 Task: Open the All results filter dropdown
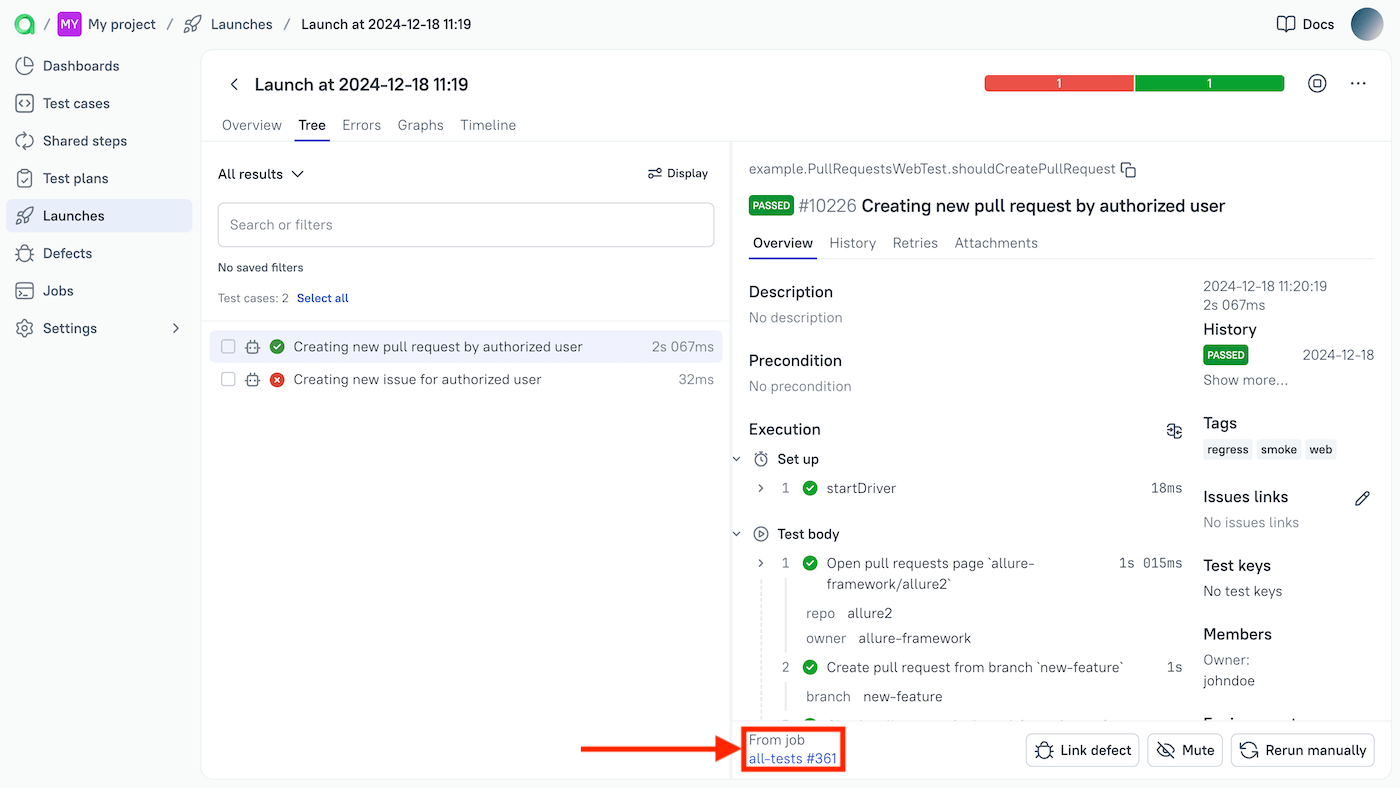pos(260,173)
